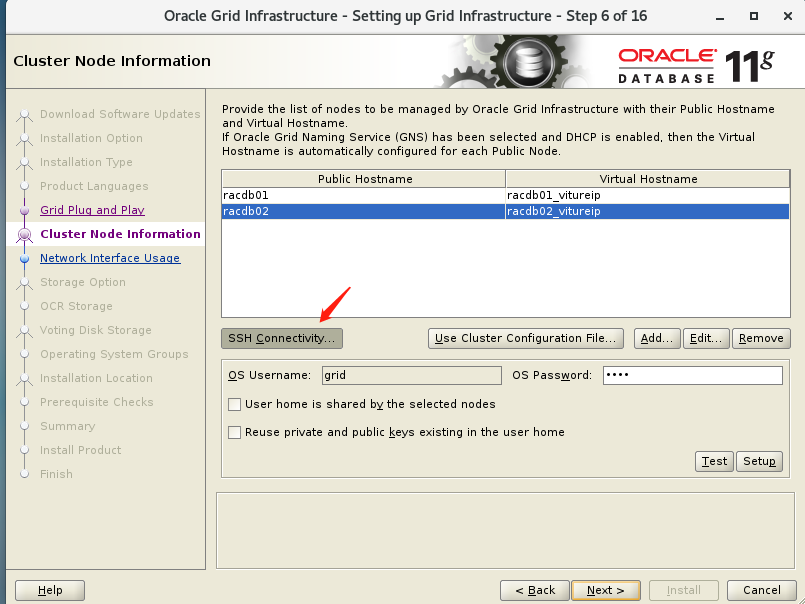Image resolution: width=805 pixels, height=604 pixels.
Task: Test SSH connectivity
Action: coord(714,461)
